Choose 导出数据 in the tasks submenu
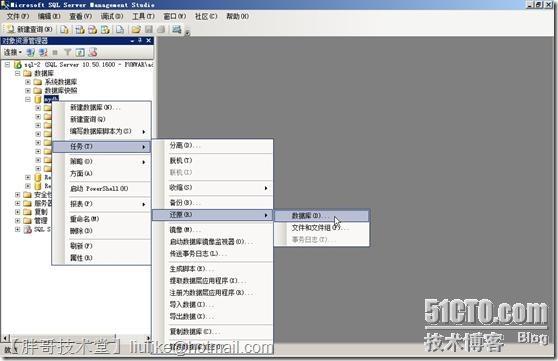Viewport: 558px width, 361px height. [213, 316]
